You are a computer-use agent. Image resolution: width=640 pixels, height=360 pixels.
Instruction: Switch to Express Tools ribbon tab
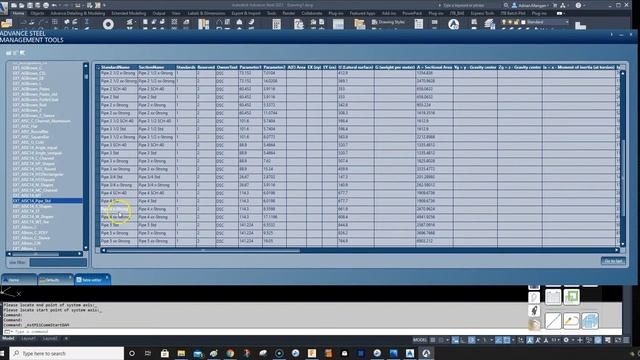click(482, 13)
